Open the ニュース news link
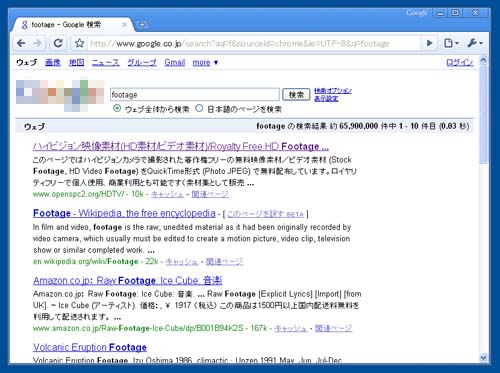The height and width of the screenshot is (373, 500). point(106,63)
